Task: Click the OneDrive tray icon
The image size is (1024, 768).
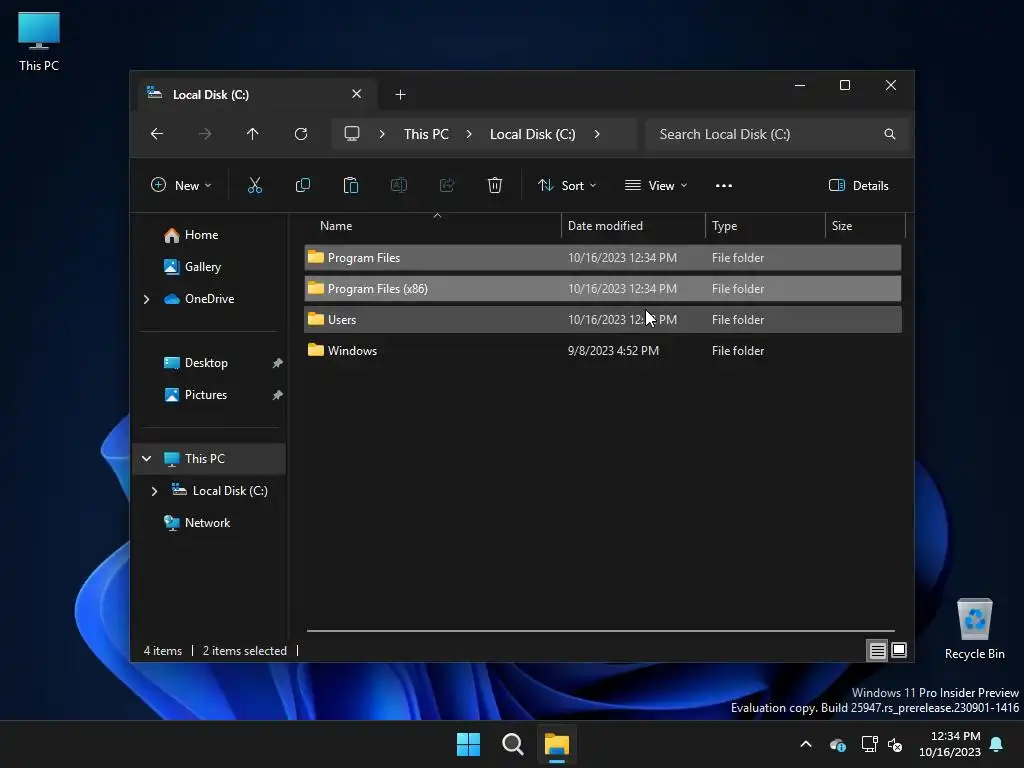Action: tap(838, 744)
